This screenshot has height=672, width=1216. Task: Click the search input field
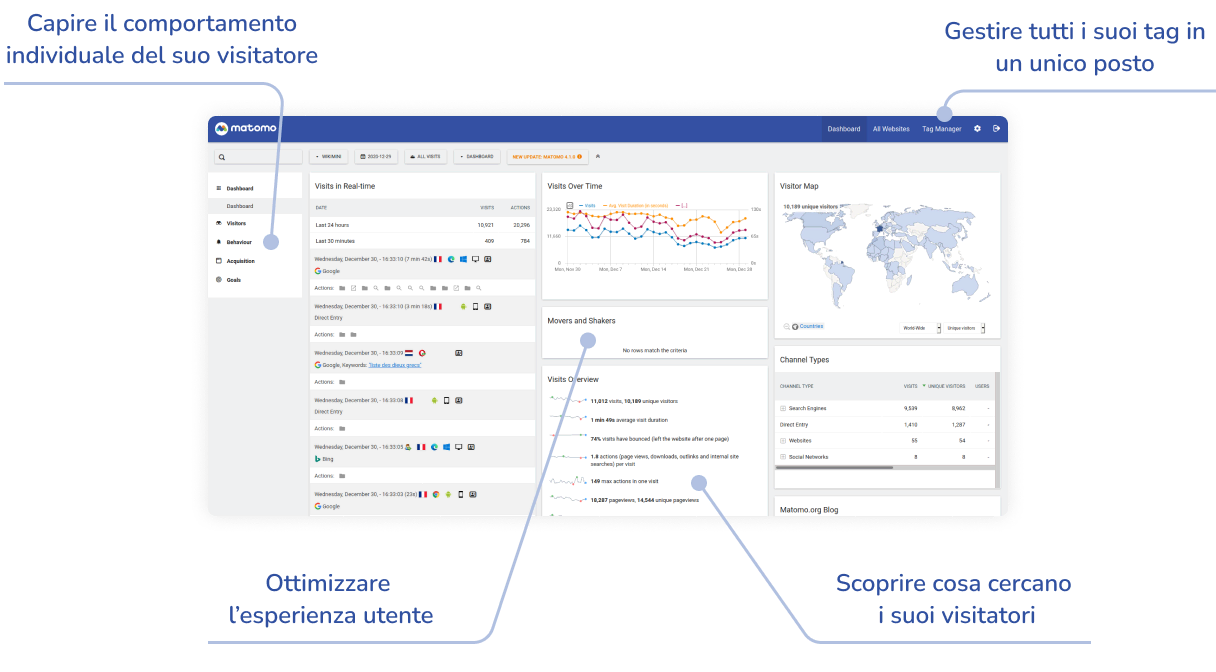[258, 157]
